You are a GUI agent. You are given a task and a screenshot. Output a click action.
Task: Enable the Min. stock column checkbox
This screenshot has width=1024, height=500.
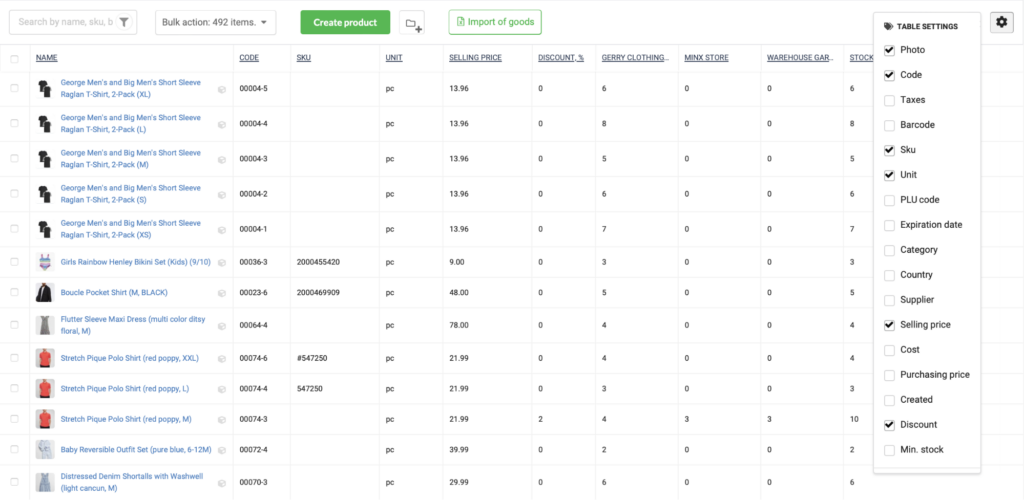[x=889, y=450]
